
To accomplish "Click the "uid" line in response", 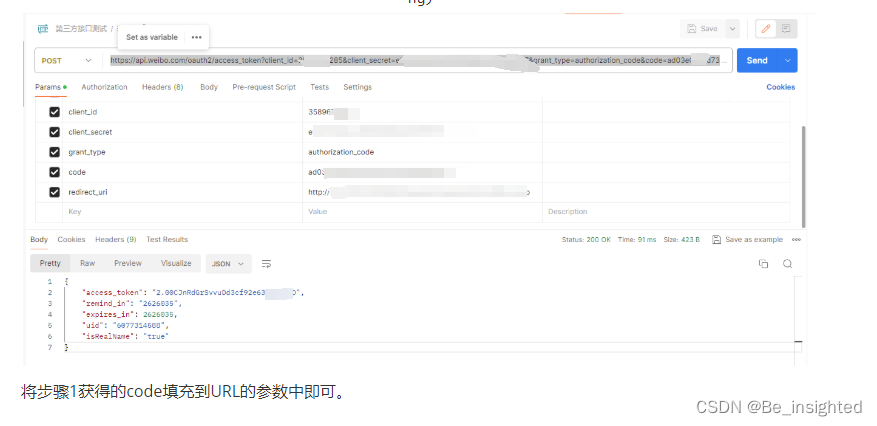I will 125,325.
